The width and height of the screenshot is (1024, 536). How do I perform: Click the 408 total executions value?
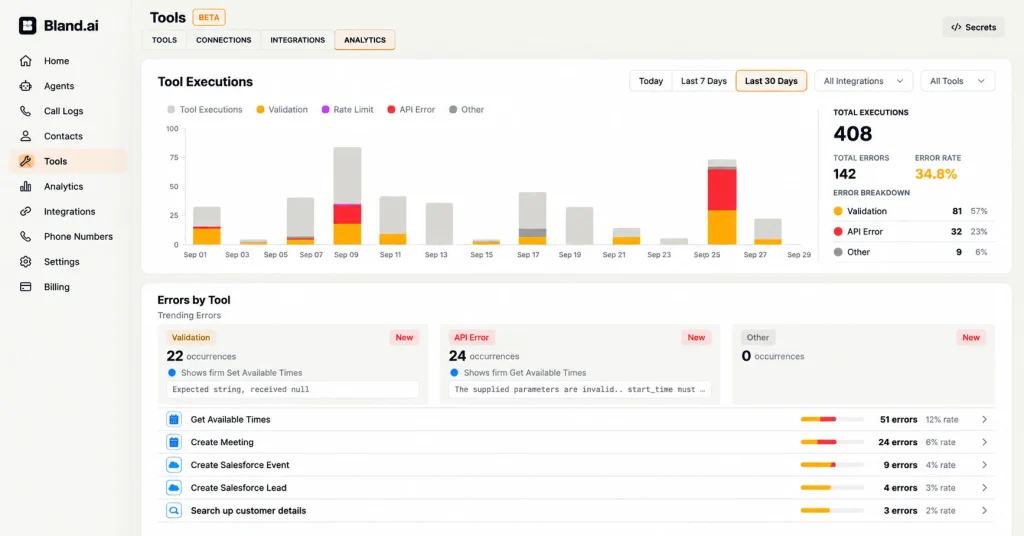[x=852, y=134]
